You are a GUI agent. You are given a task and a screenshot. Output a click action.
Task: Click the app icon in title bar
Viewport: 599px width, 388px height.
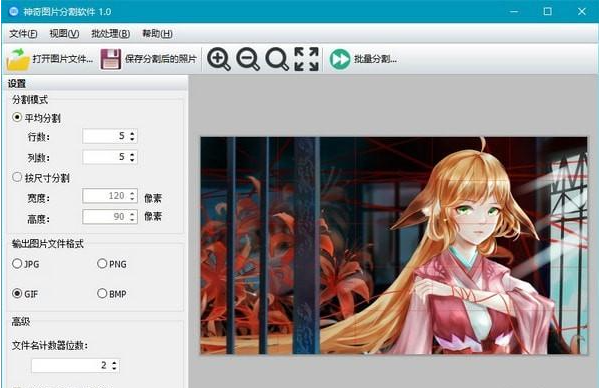tap(13, 11)
